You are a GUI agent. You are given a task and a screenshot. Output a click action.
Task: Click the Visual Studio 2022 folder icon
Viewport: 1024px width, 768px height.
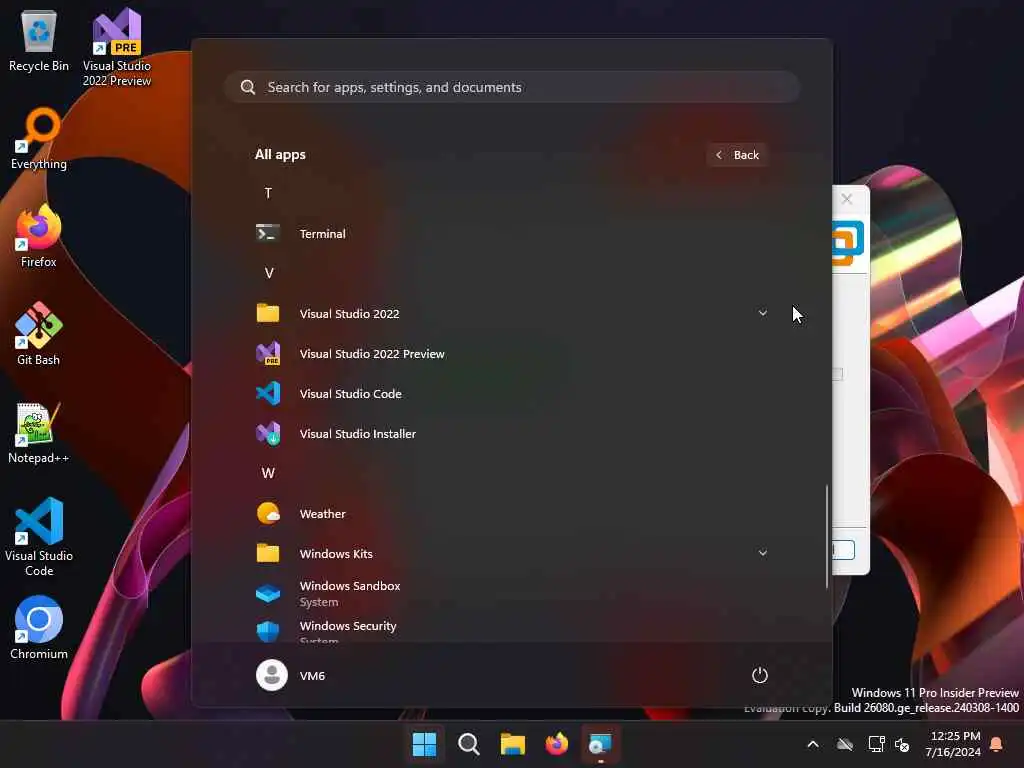[268, 313]
